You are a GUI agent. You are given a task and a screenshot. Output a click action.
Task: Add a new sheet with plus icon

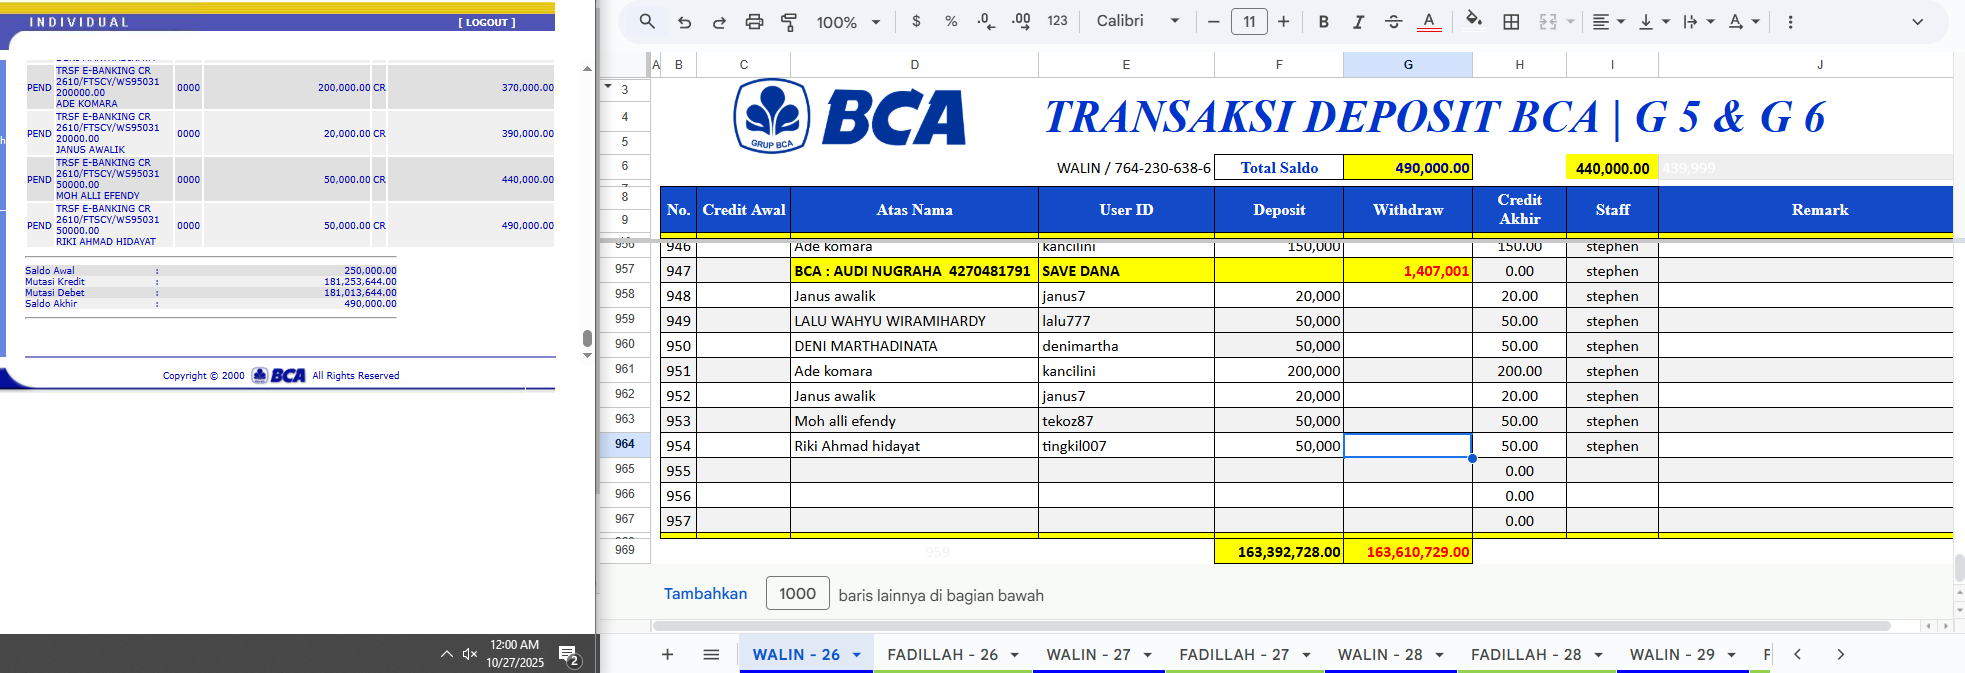tap(667, 654)
